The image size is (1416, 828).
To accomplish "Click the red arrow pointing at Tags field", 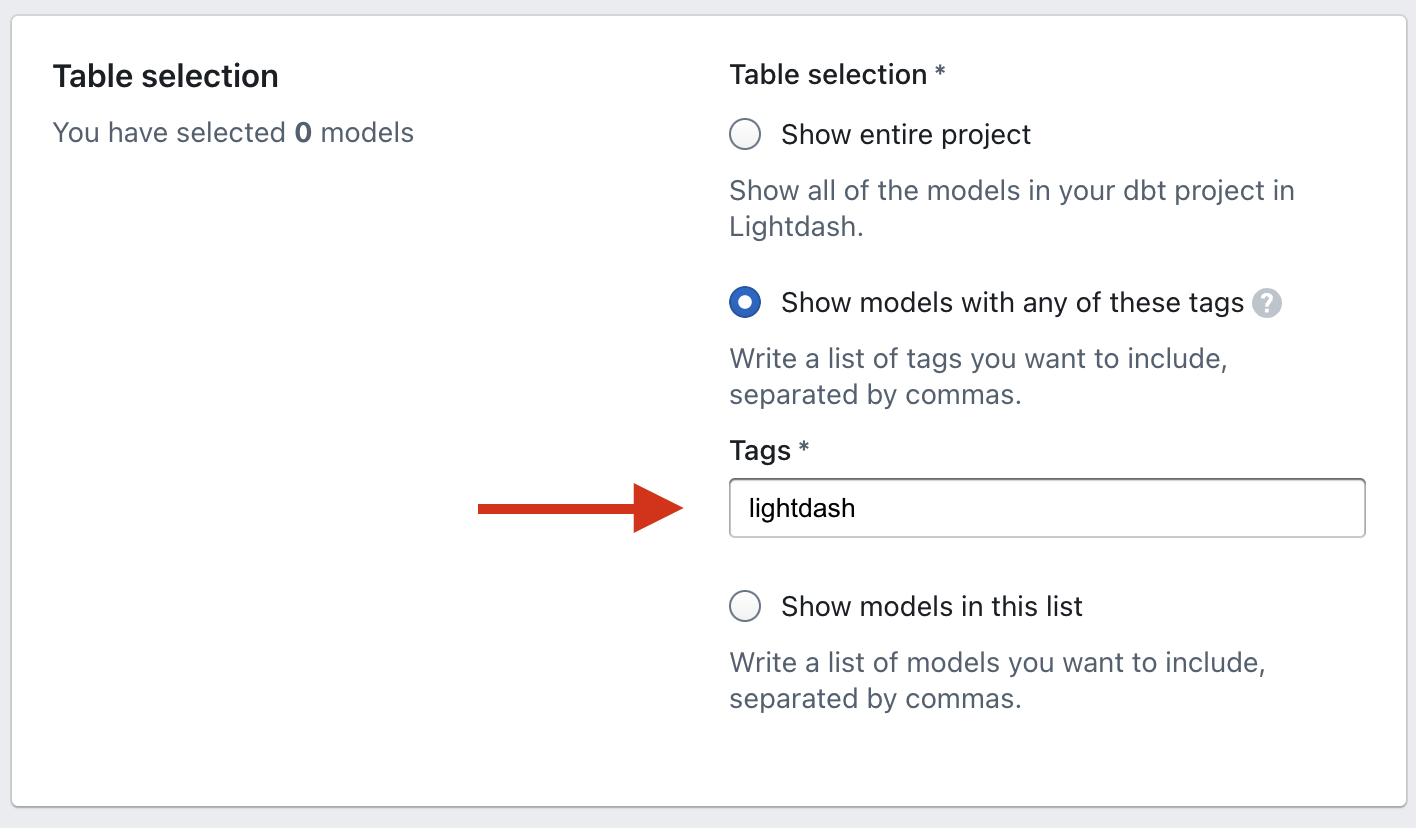I will pos(580,509).
